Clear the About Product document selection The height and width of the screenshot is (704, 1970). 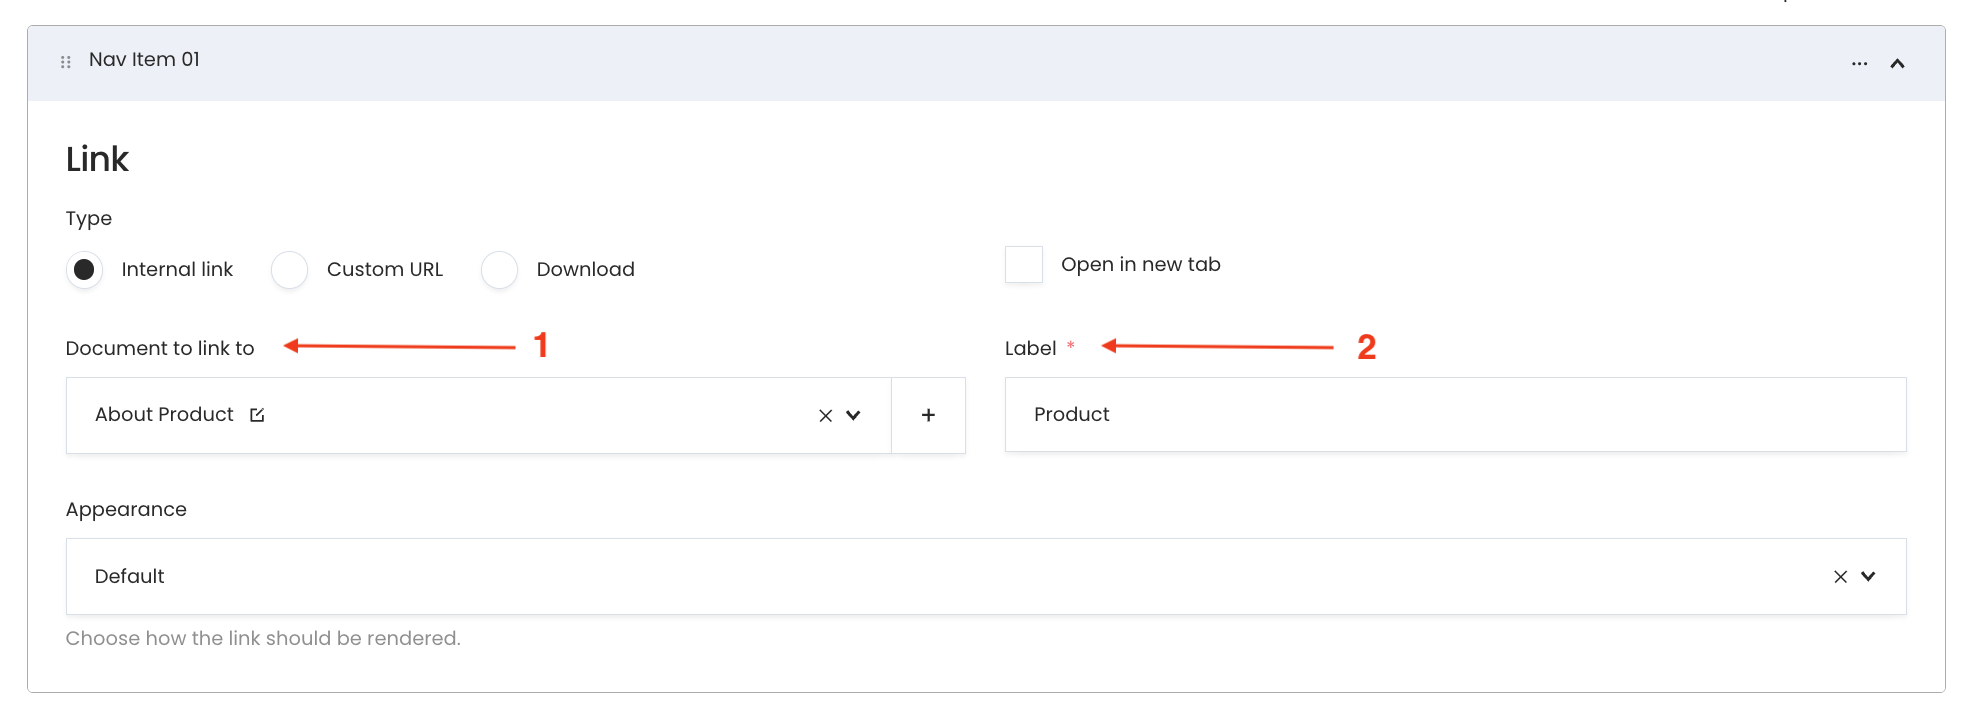click(x=825, y=415)
